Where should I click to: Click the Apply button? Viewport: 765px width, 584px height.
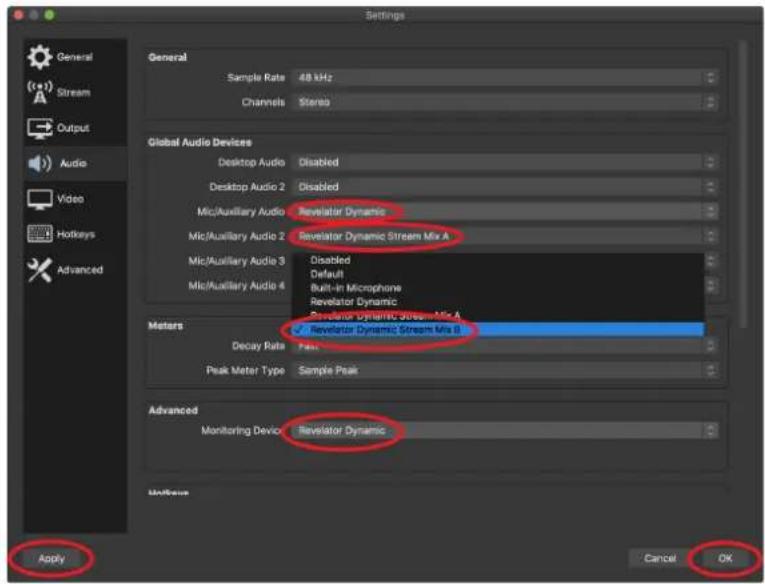coord(51,559)
